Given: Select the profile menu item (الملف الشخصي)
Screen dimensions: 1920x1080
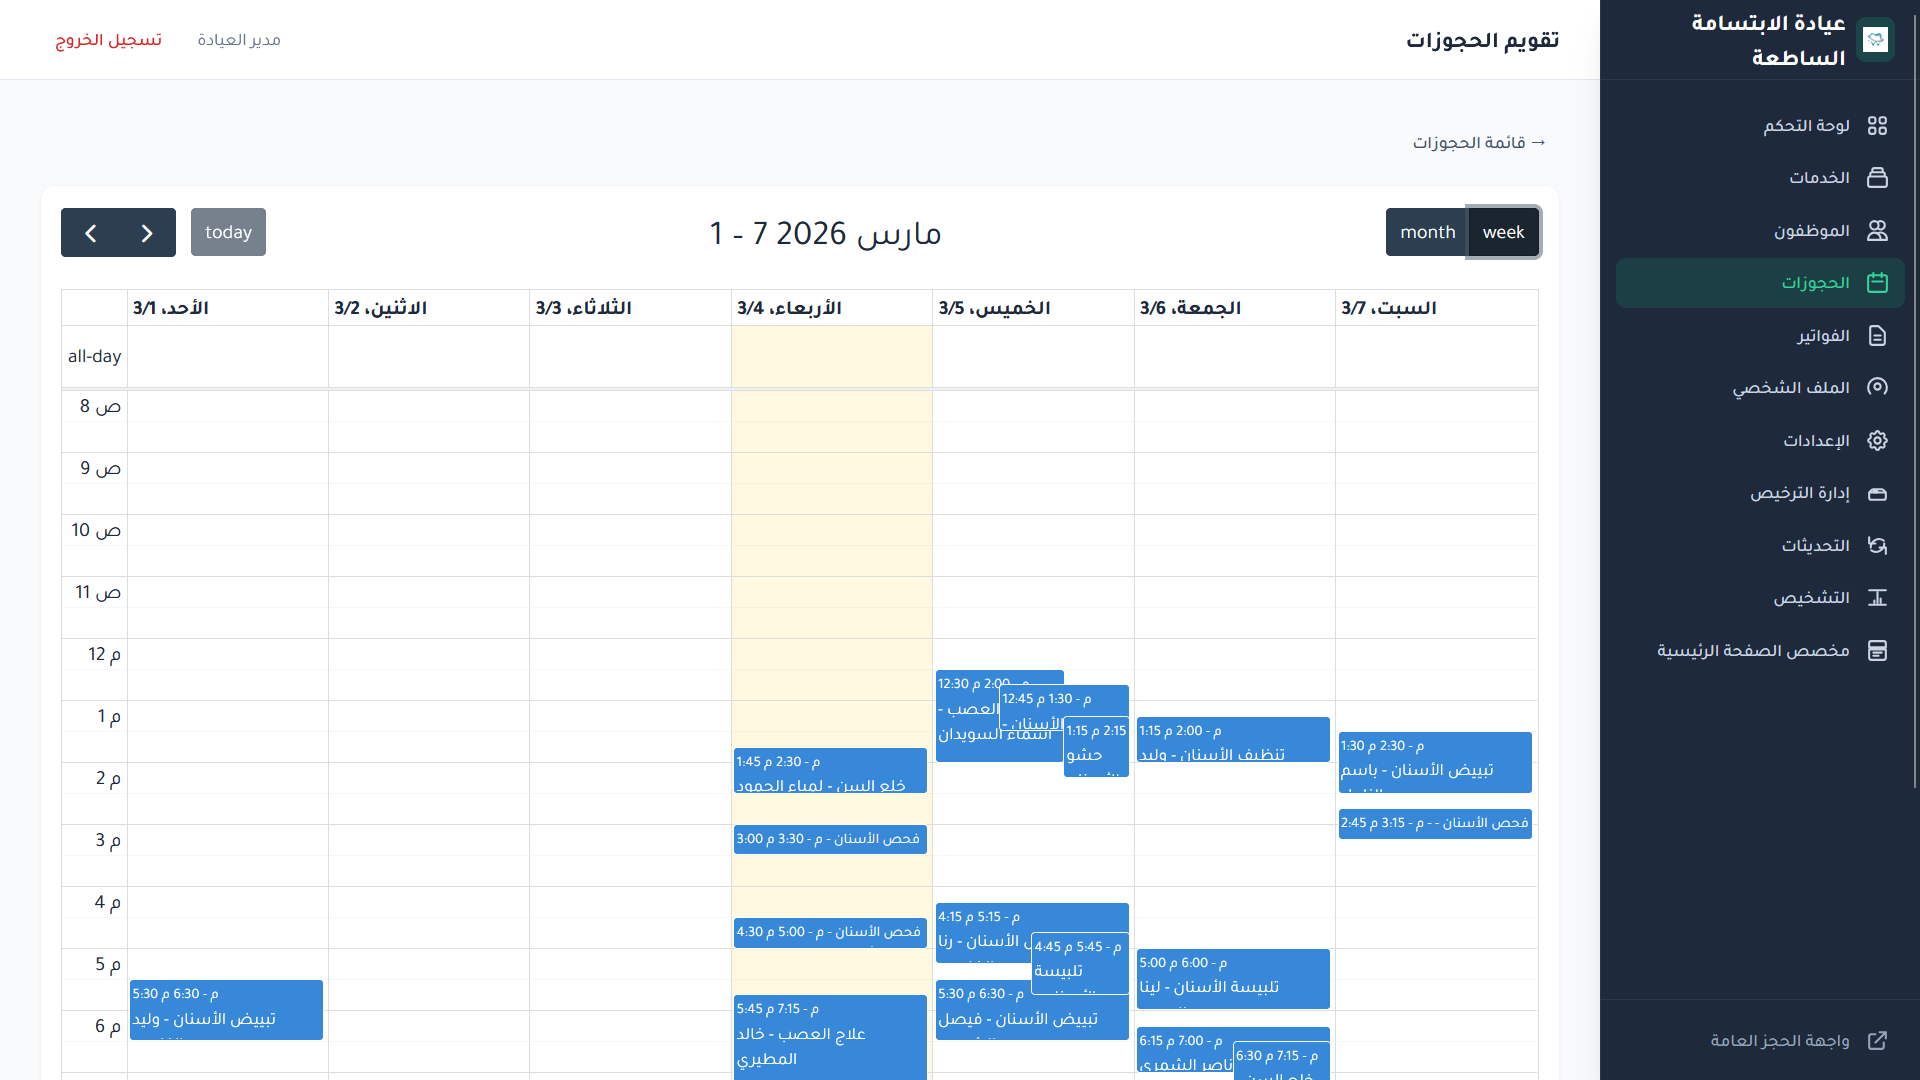Looking at the screenshot, I should (1790, 388).
